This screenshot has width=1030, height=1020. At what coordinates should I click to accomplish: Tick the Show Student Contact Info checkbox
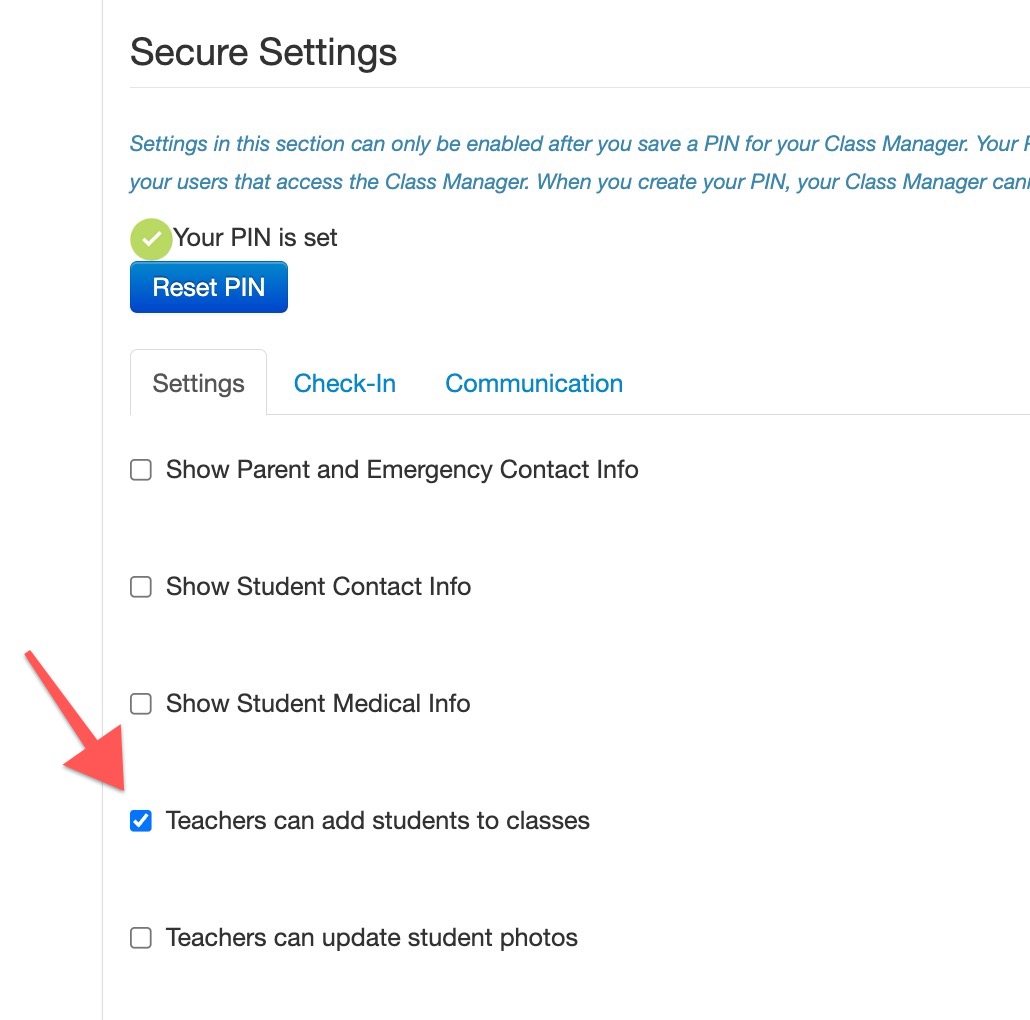coord(141,587)
